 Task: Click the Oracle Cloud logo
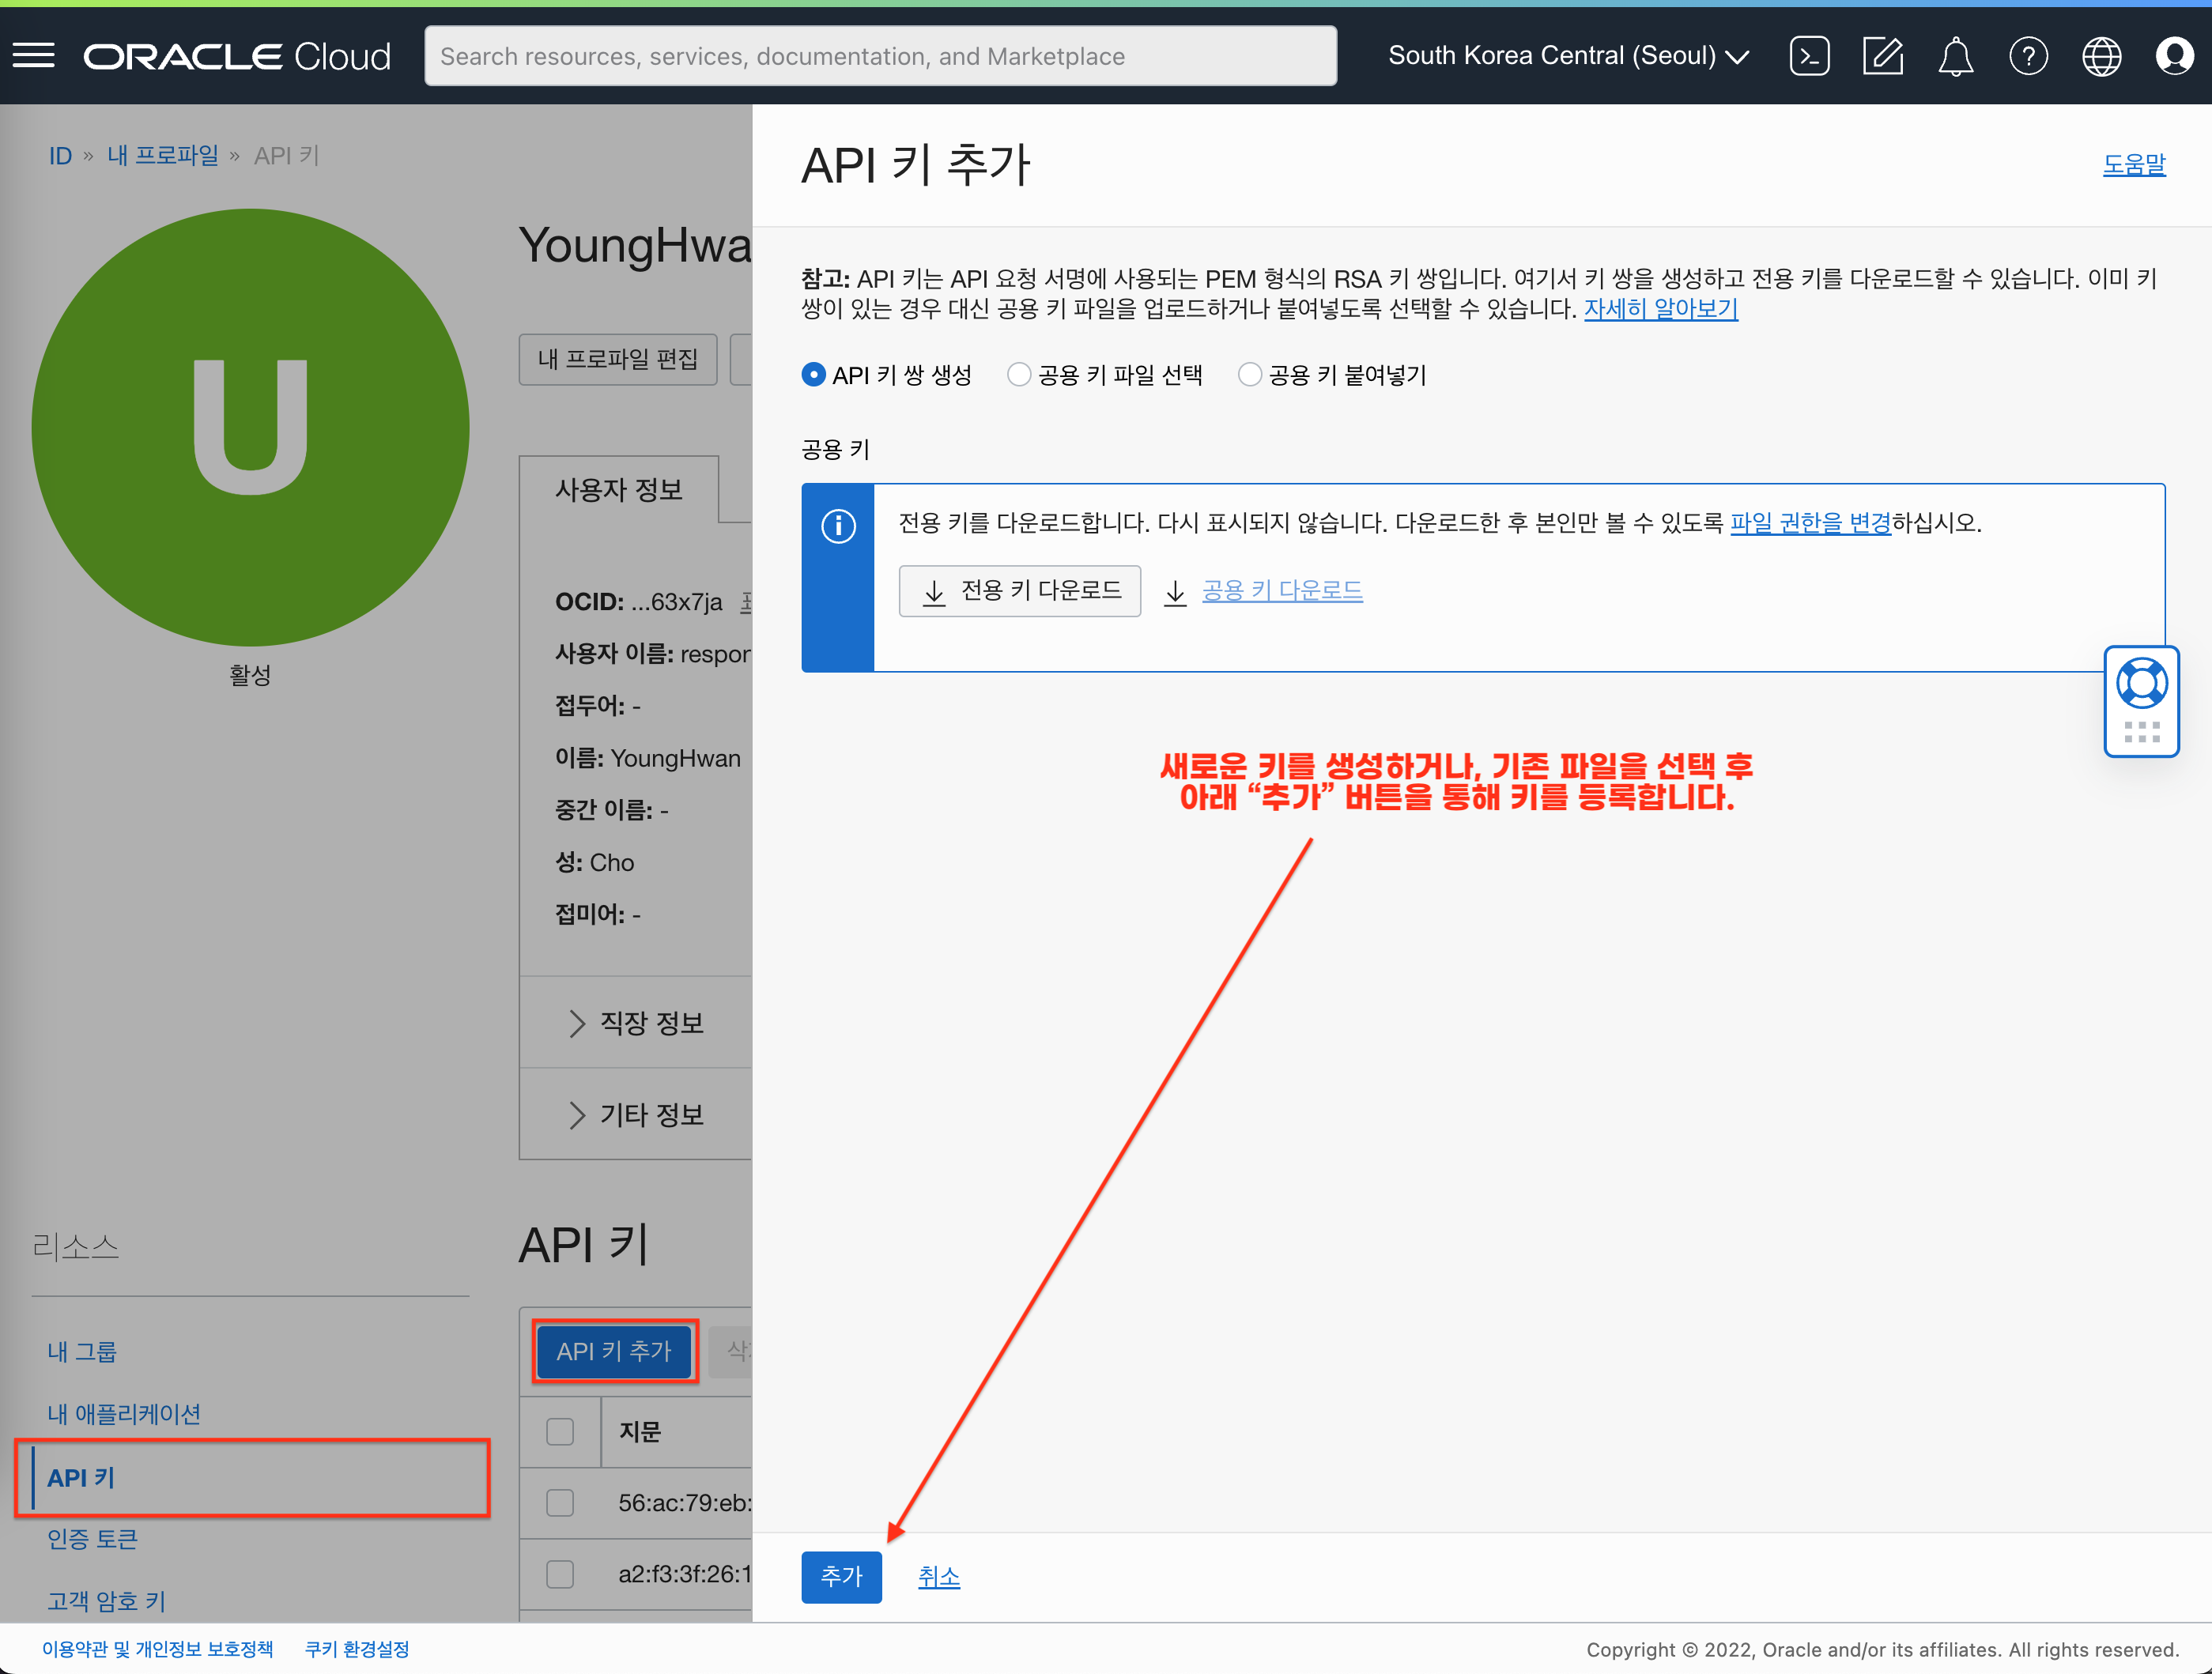tap(237, 57)
